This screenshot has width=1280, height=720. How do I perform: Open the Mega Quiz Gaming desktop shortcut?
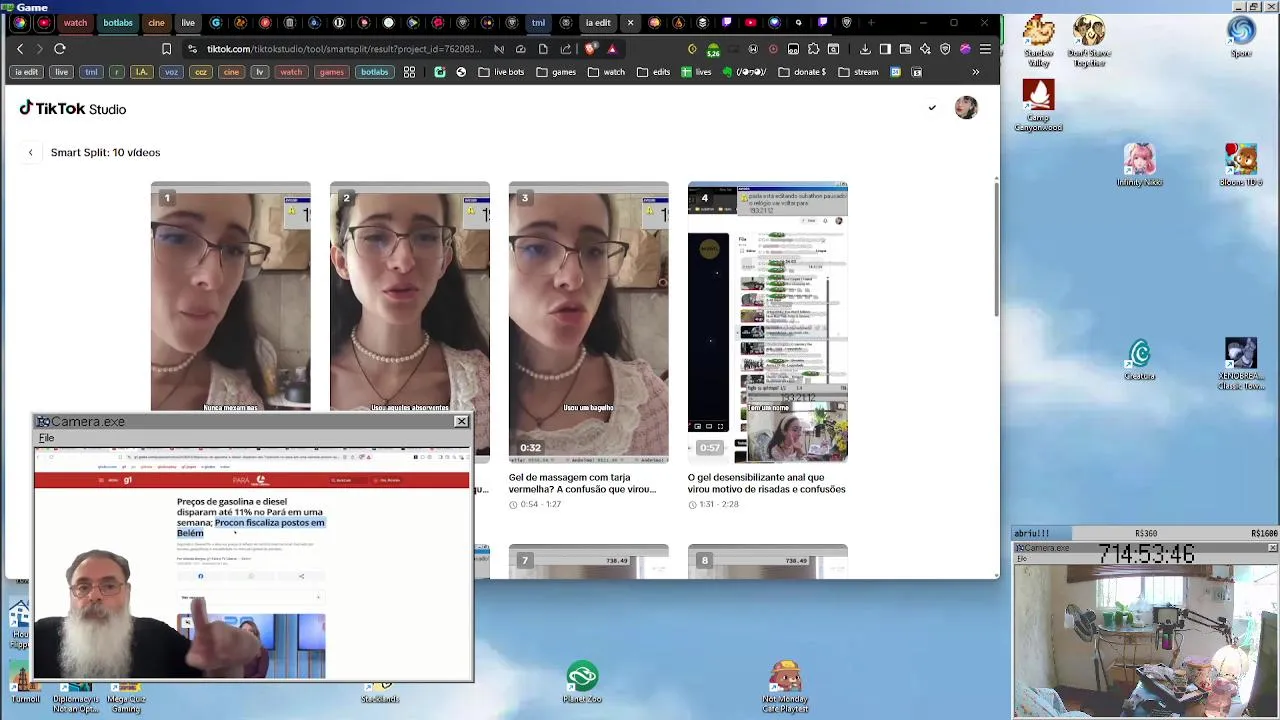pos(126,699)
